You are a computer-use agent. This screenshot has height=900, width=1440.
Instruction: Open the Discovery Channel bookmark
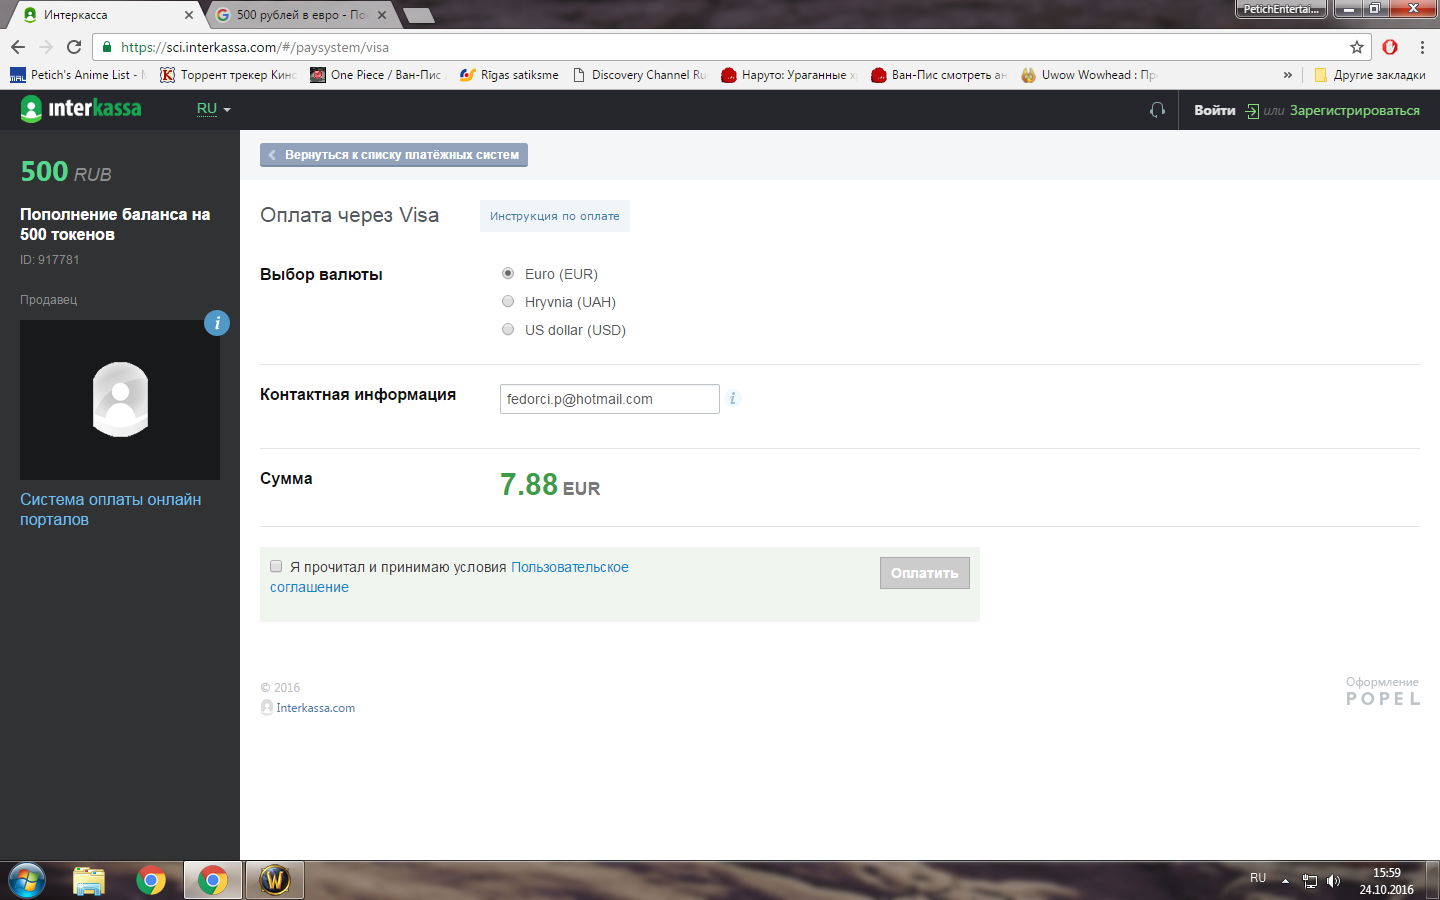tap(640, 75)
